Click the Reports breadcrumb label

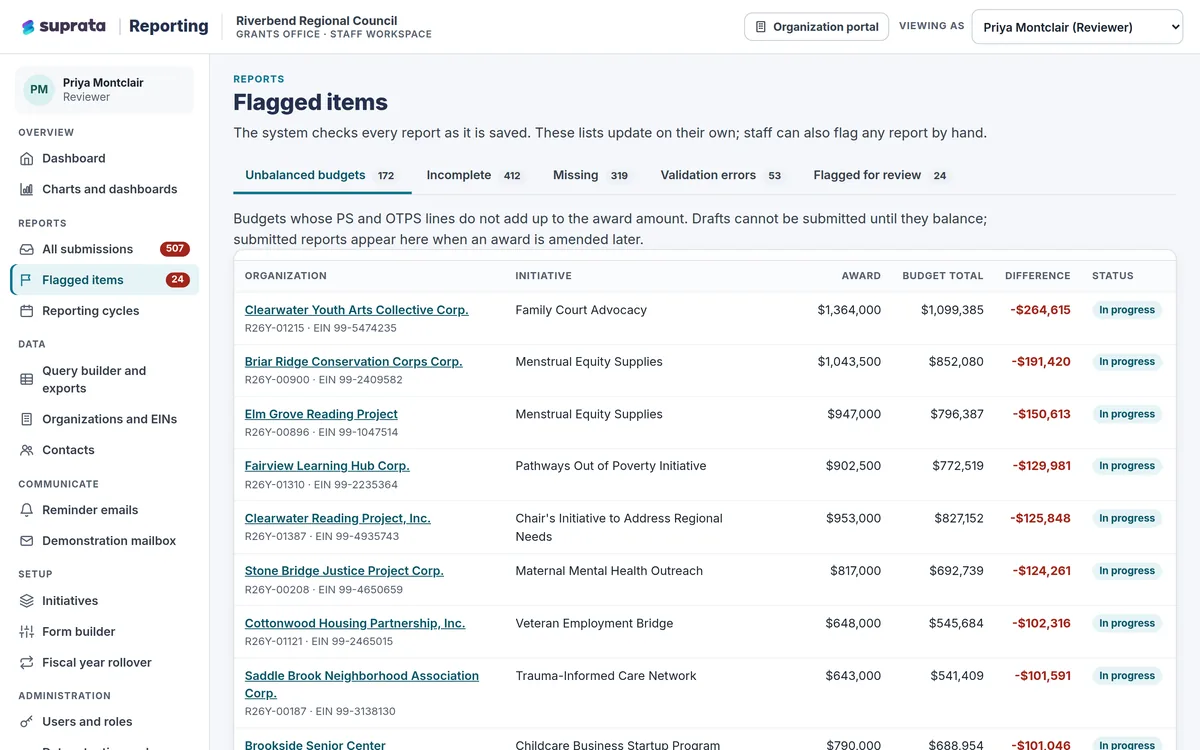[x=259, y=79]
